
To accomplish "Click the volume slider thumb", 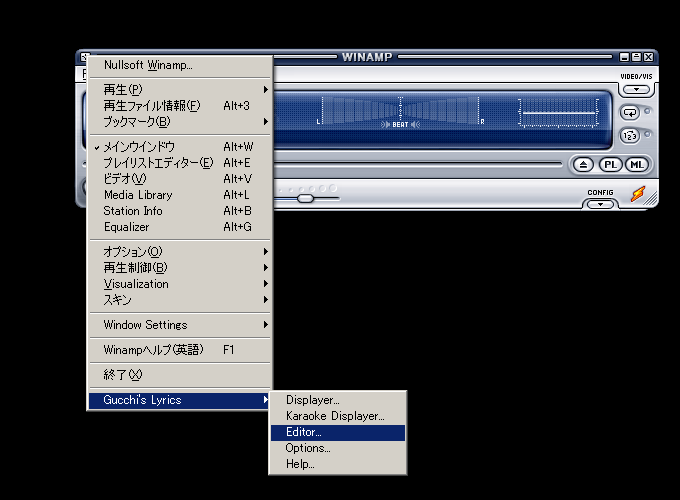I will 305,199.
